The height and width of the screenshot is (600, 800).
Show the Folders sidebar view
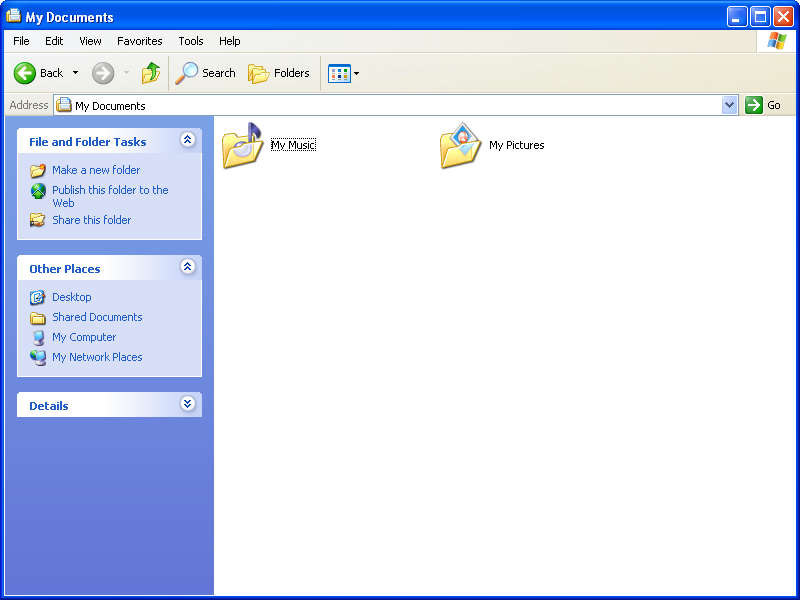coord(277,73)
